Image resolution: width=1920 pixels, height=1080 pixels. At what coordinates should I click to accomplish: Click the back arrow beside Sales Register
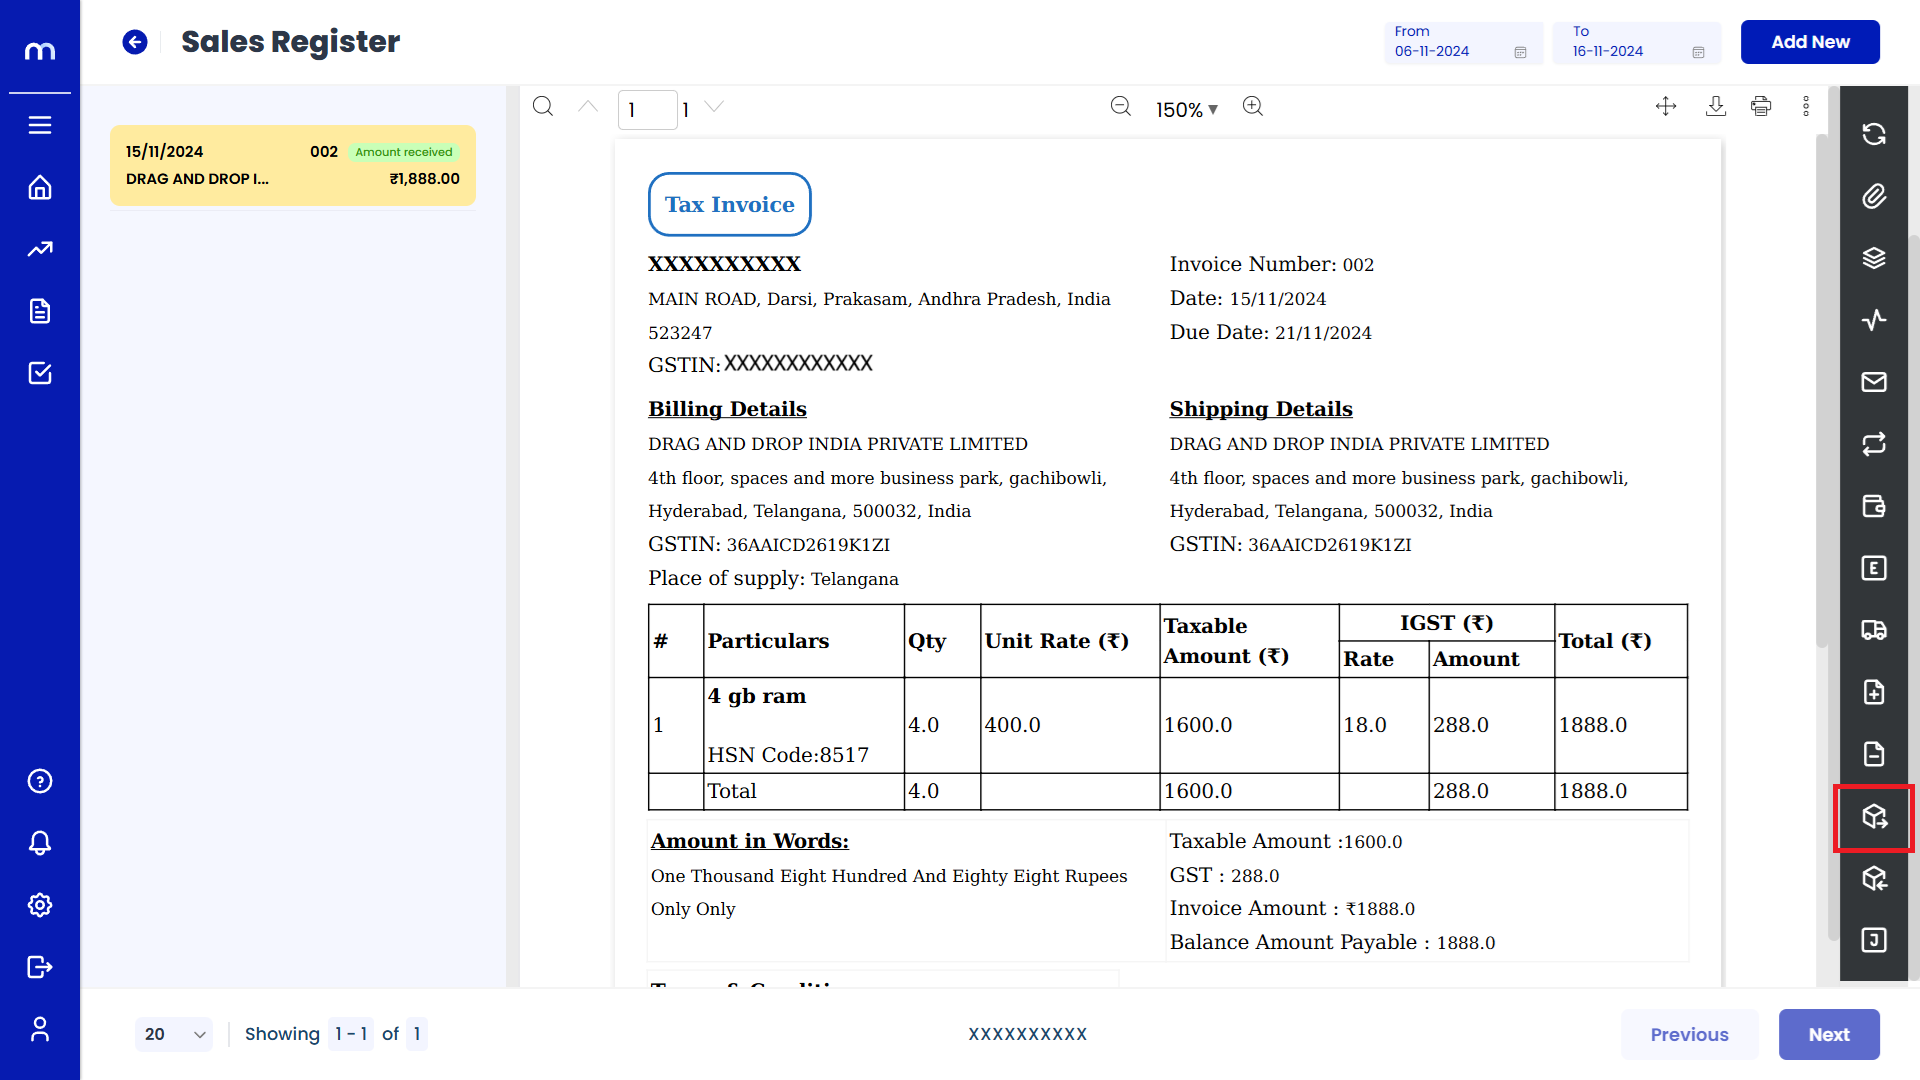pos(135,42)
